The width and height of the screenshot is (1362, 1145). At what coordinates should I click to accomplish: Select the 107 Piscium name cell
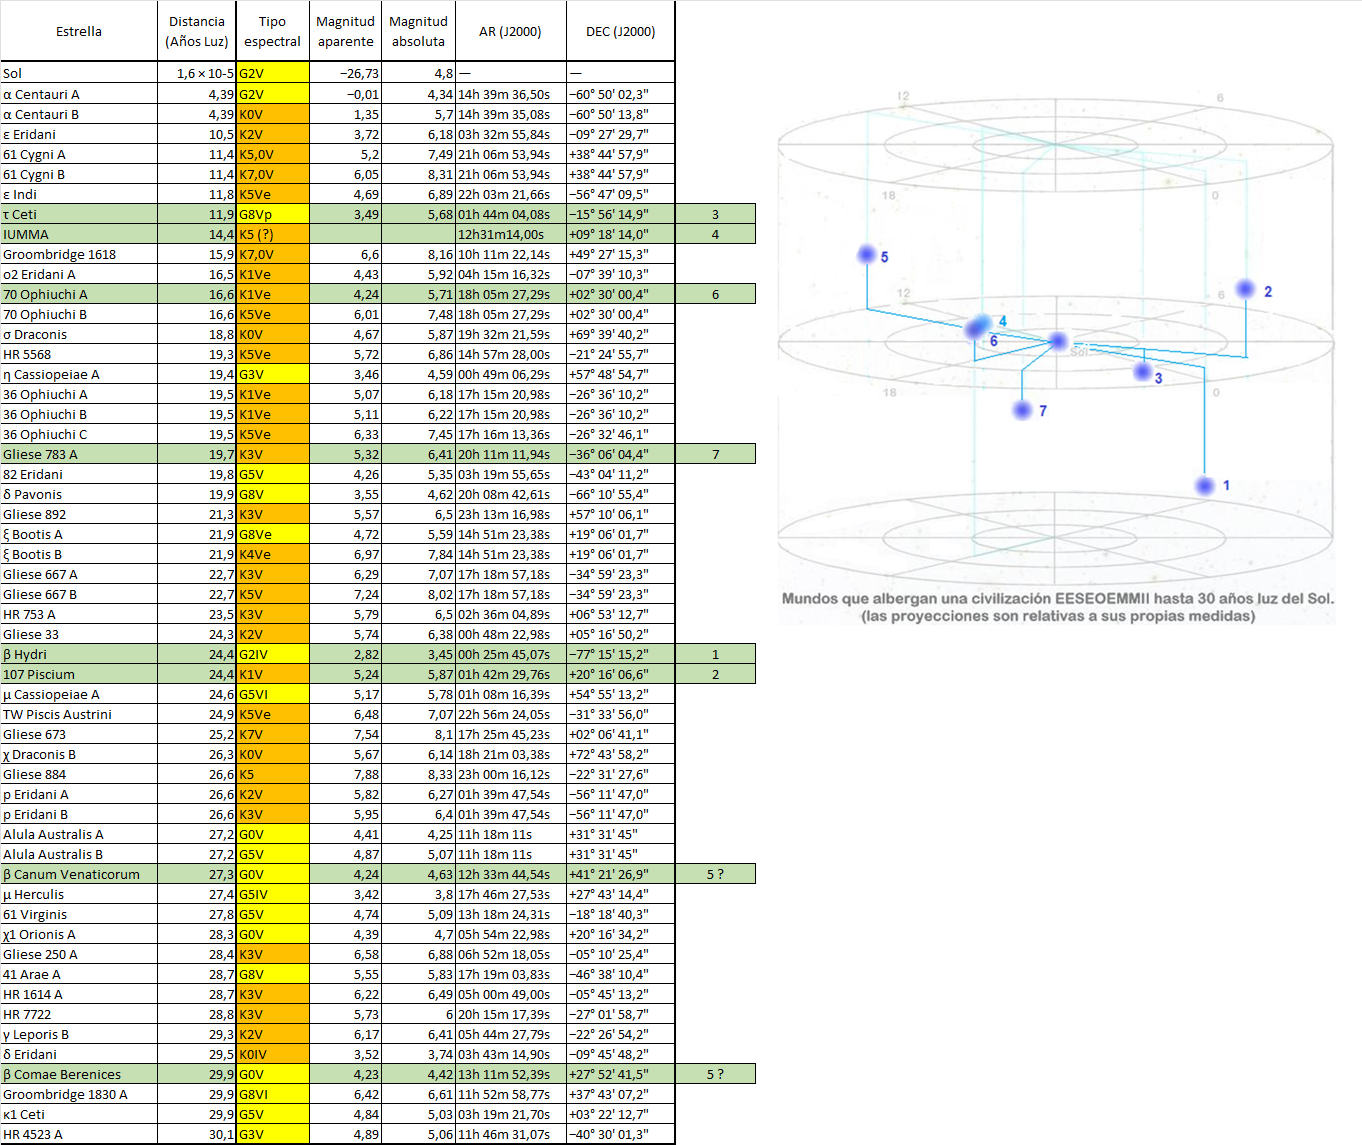[79, 674]
